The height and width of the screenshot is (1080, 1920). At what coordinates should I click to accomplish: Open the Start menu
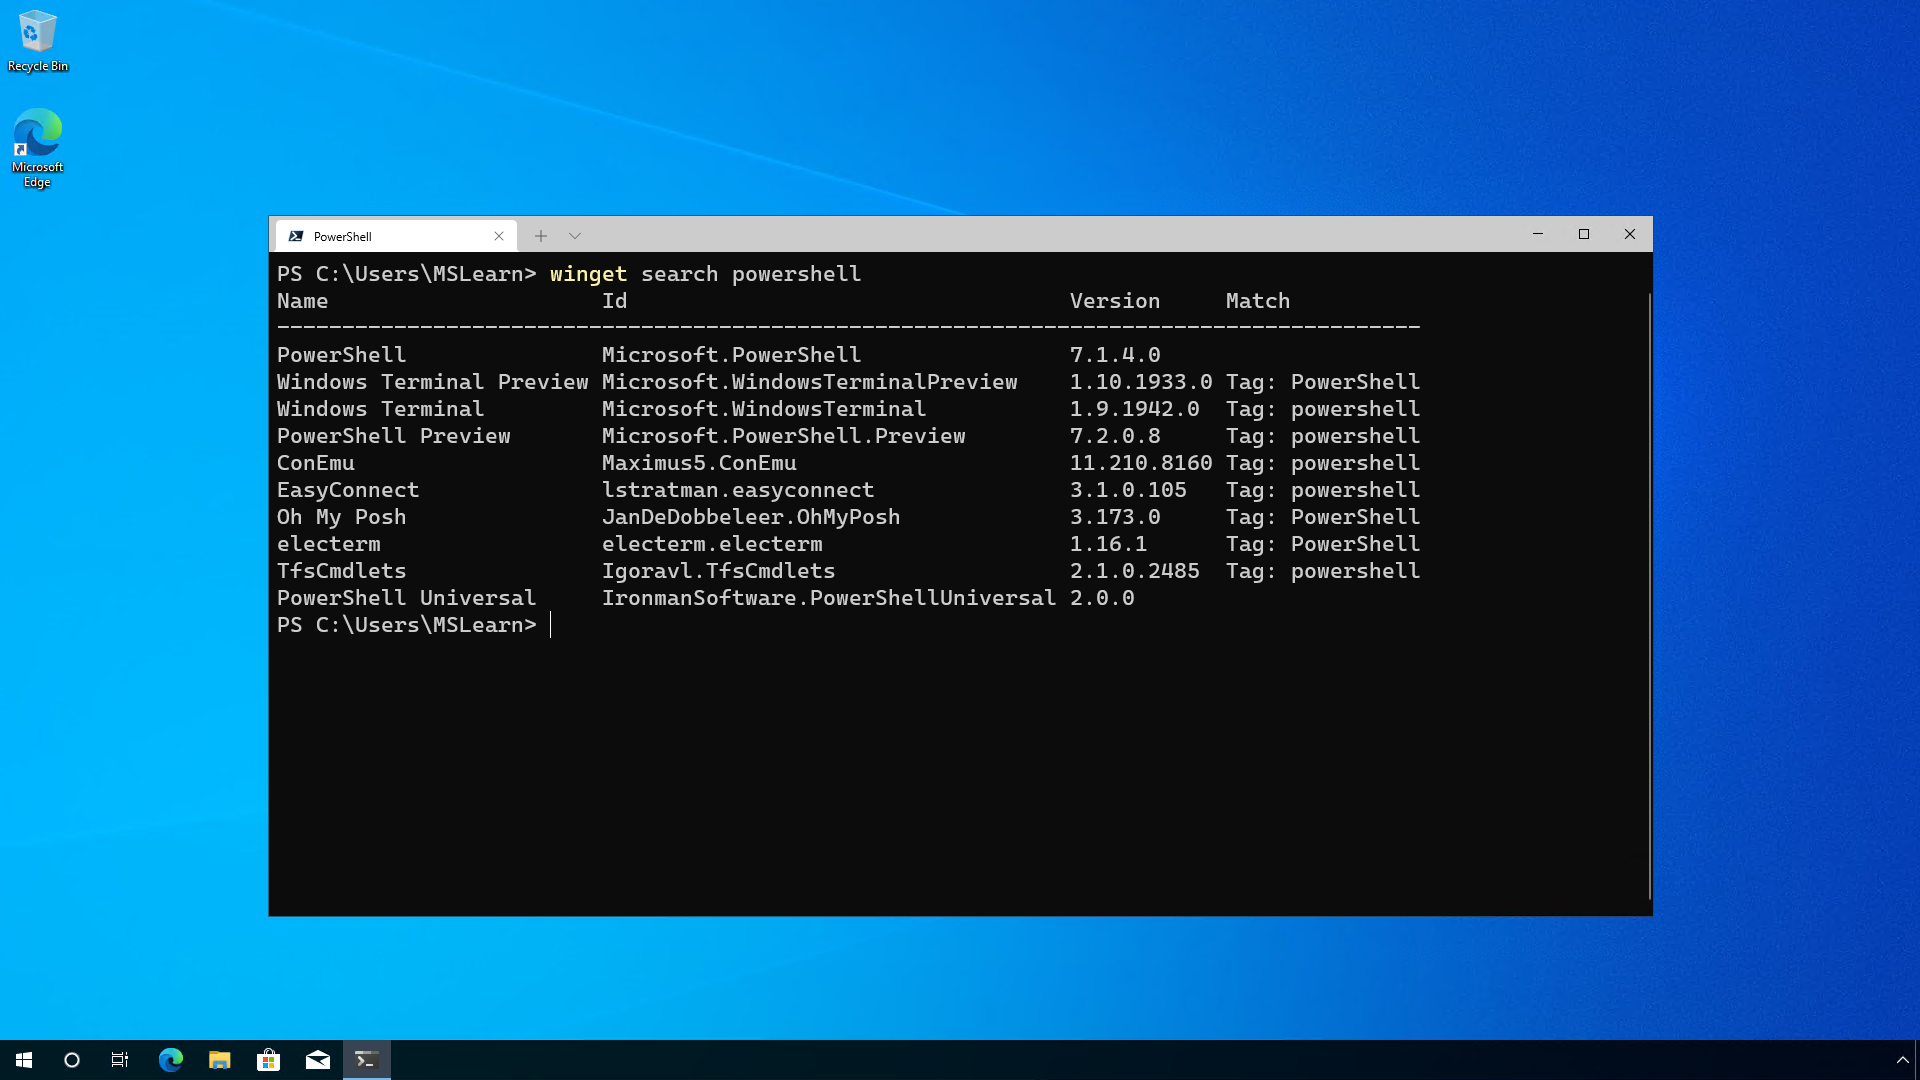click(22, 1059)
